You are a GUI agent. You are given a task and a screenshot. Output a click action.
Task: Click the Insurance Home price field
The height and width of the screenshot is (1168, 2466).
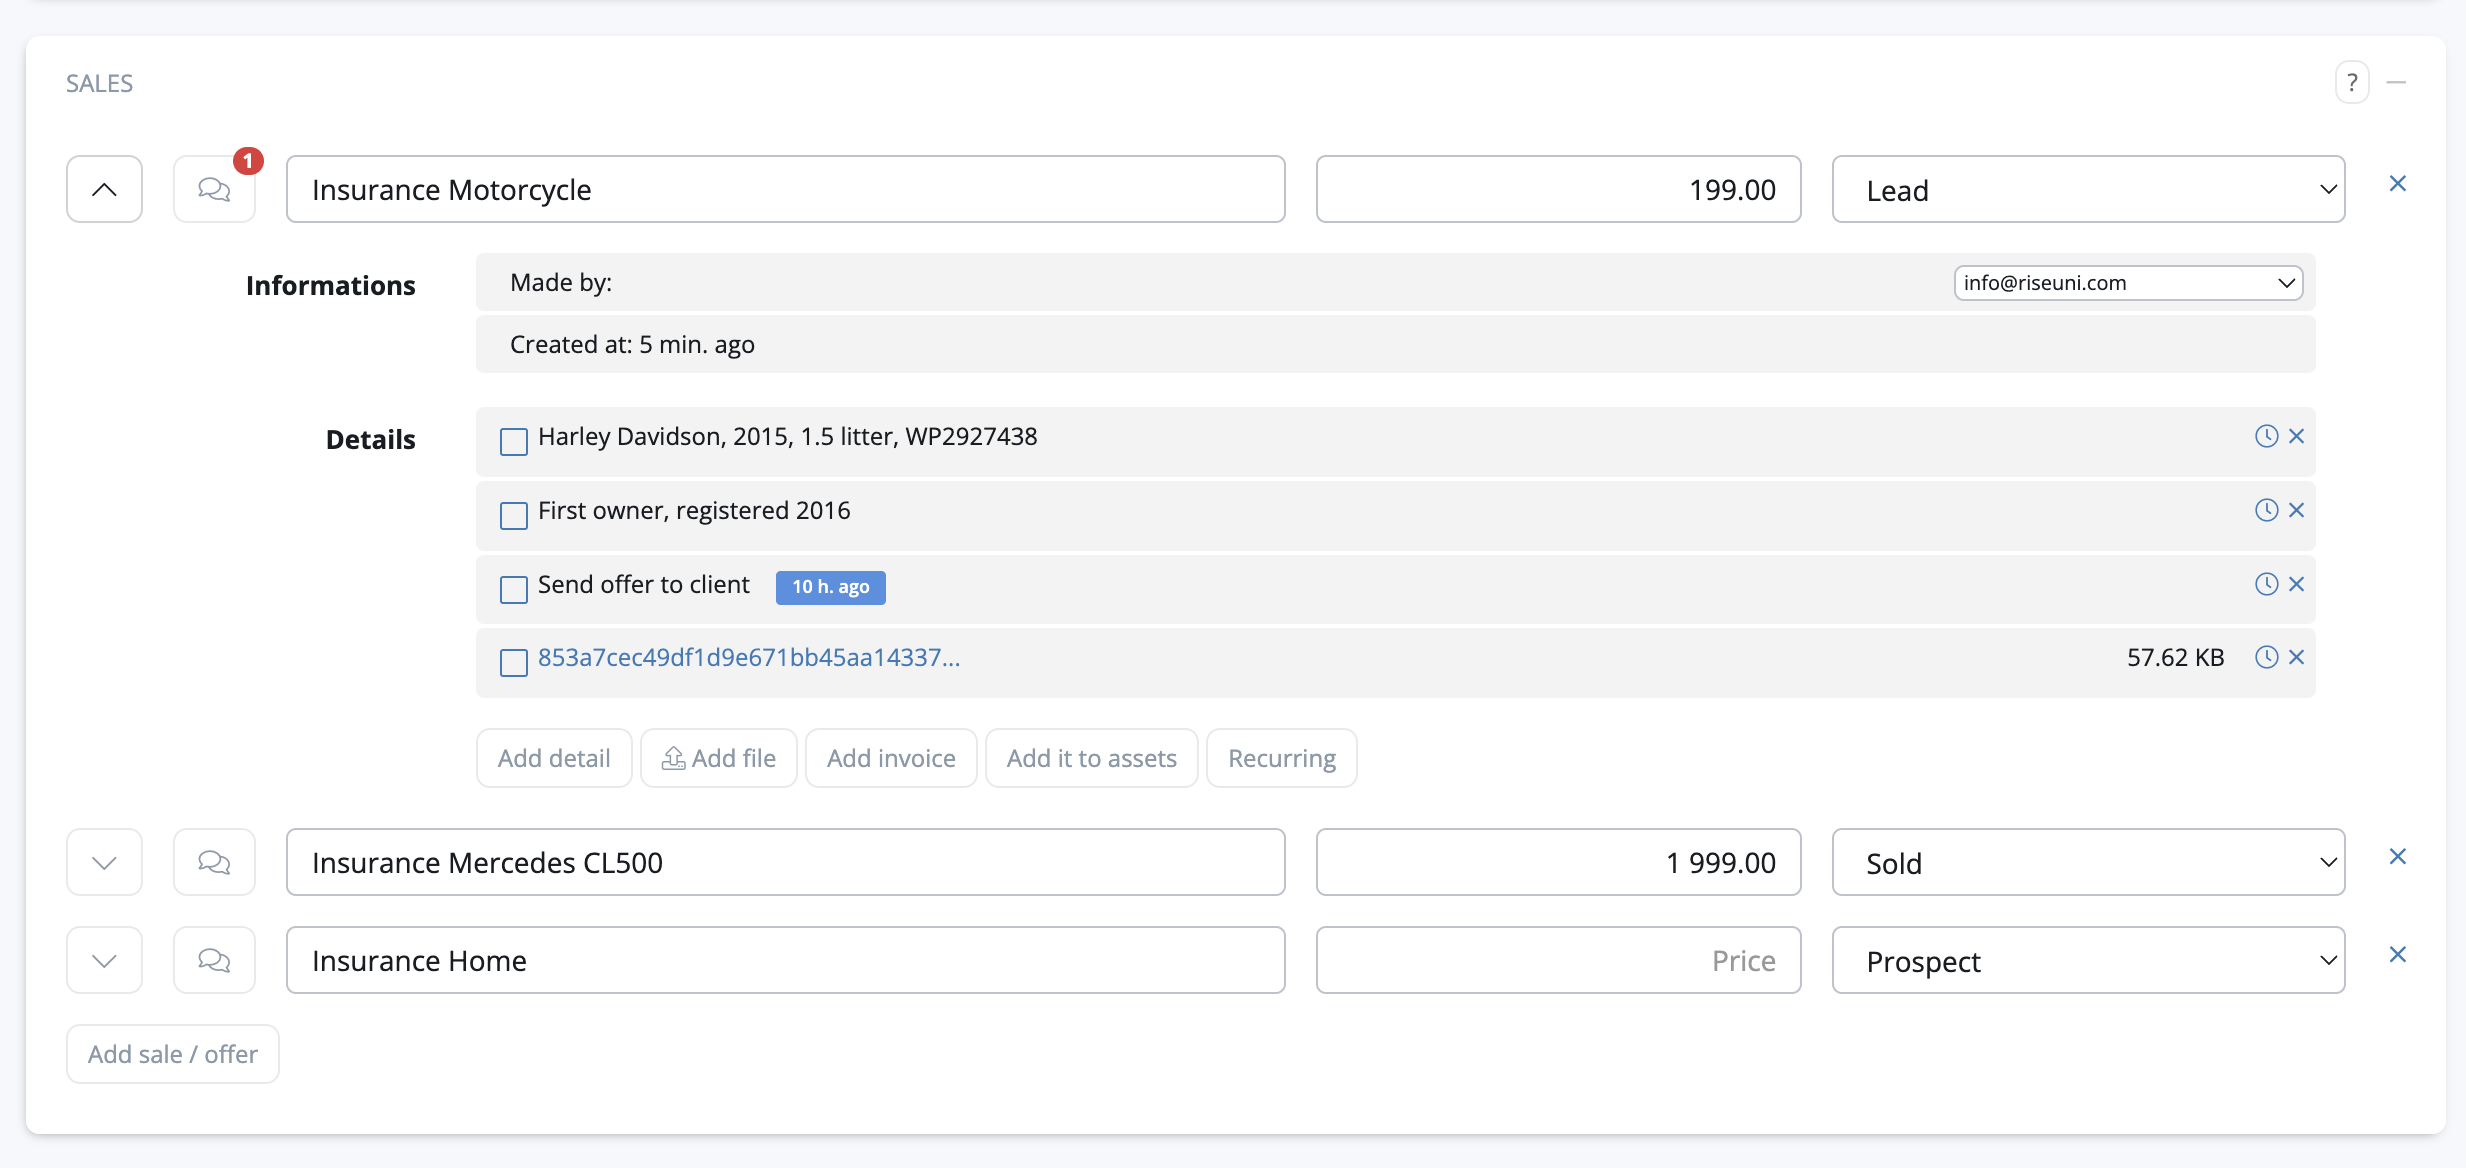[x=1558, y=960]
